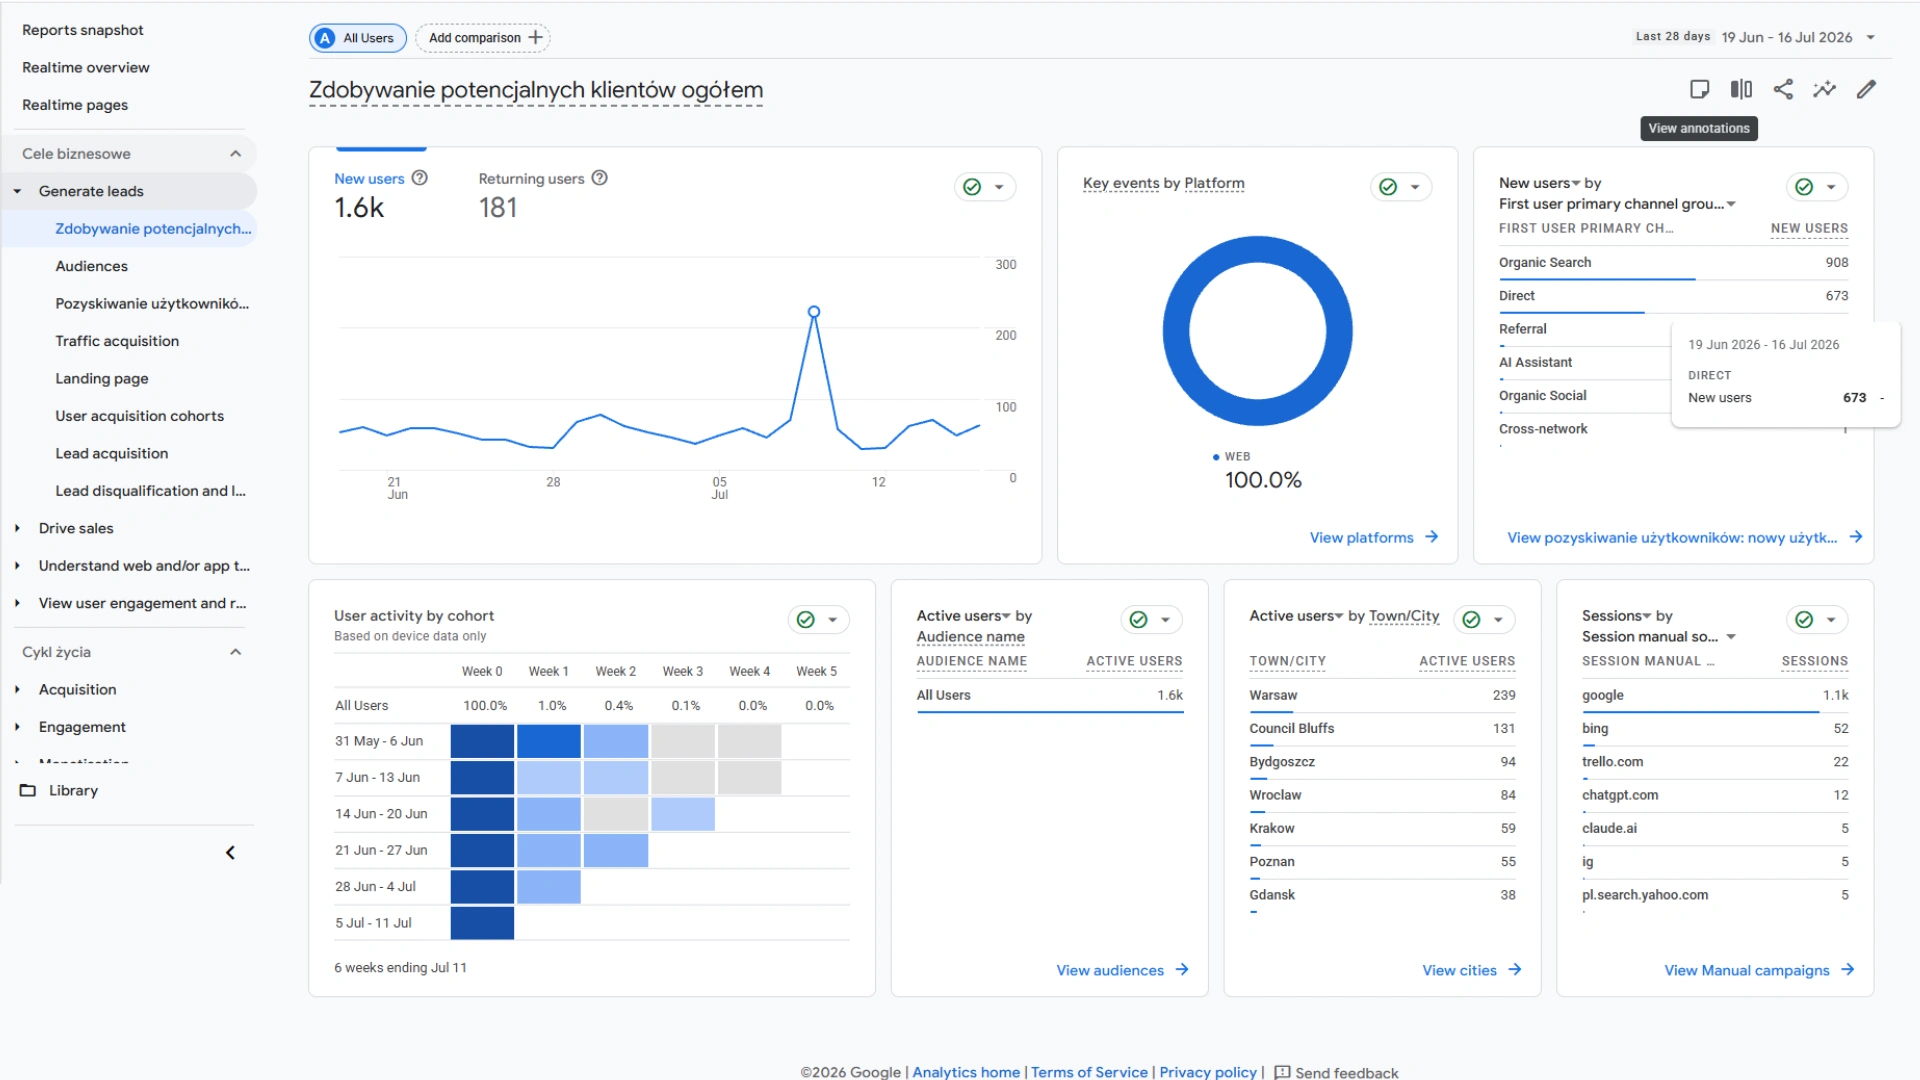This screenshot has width=1920, height=1080.
Task: Click the help icon beside Returning users
Action: [600, 178]
